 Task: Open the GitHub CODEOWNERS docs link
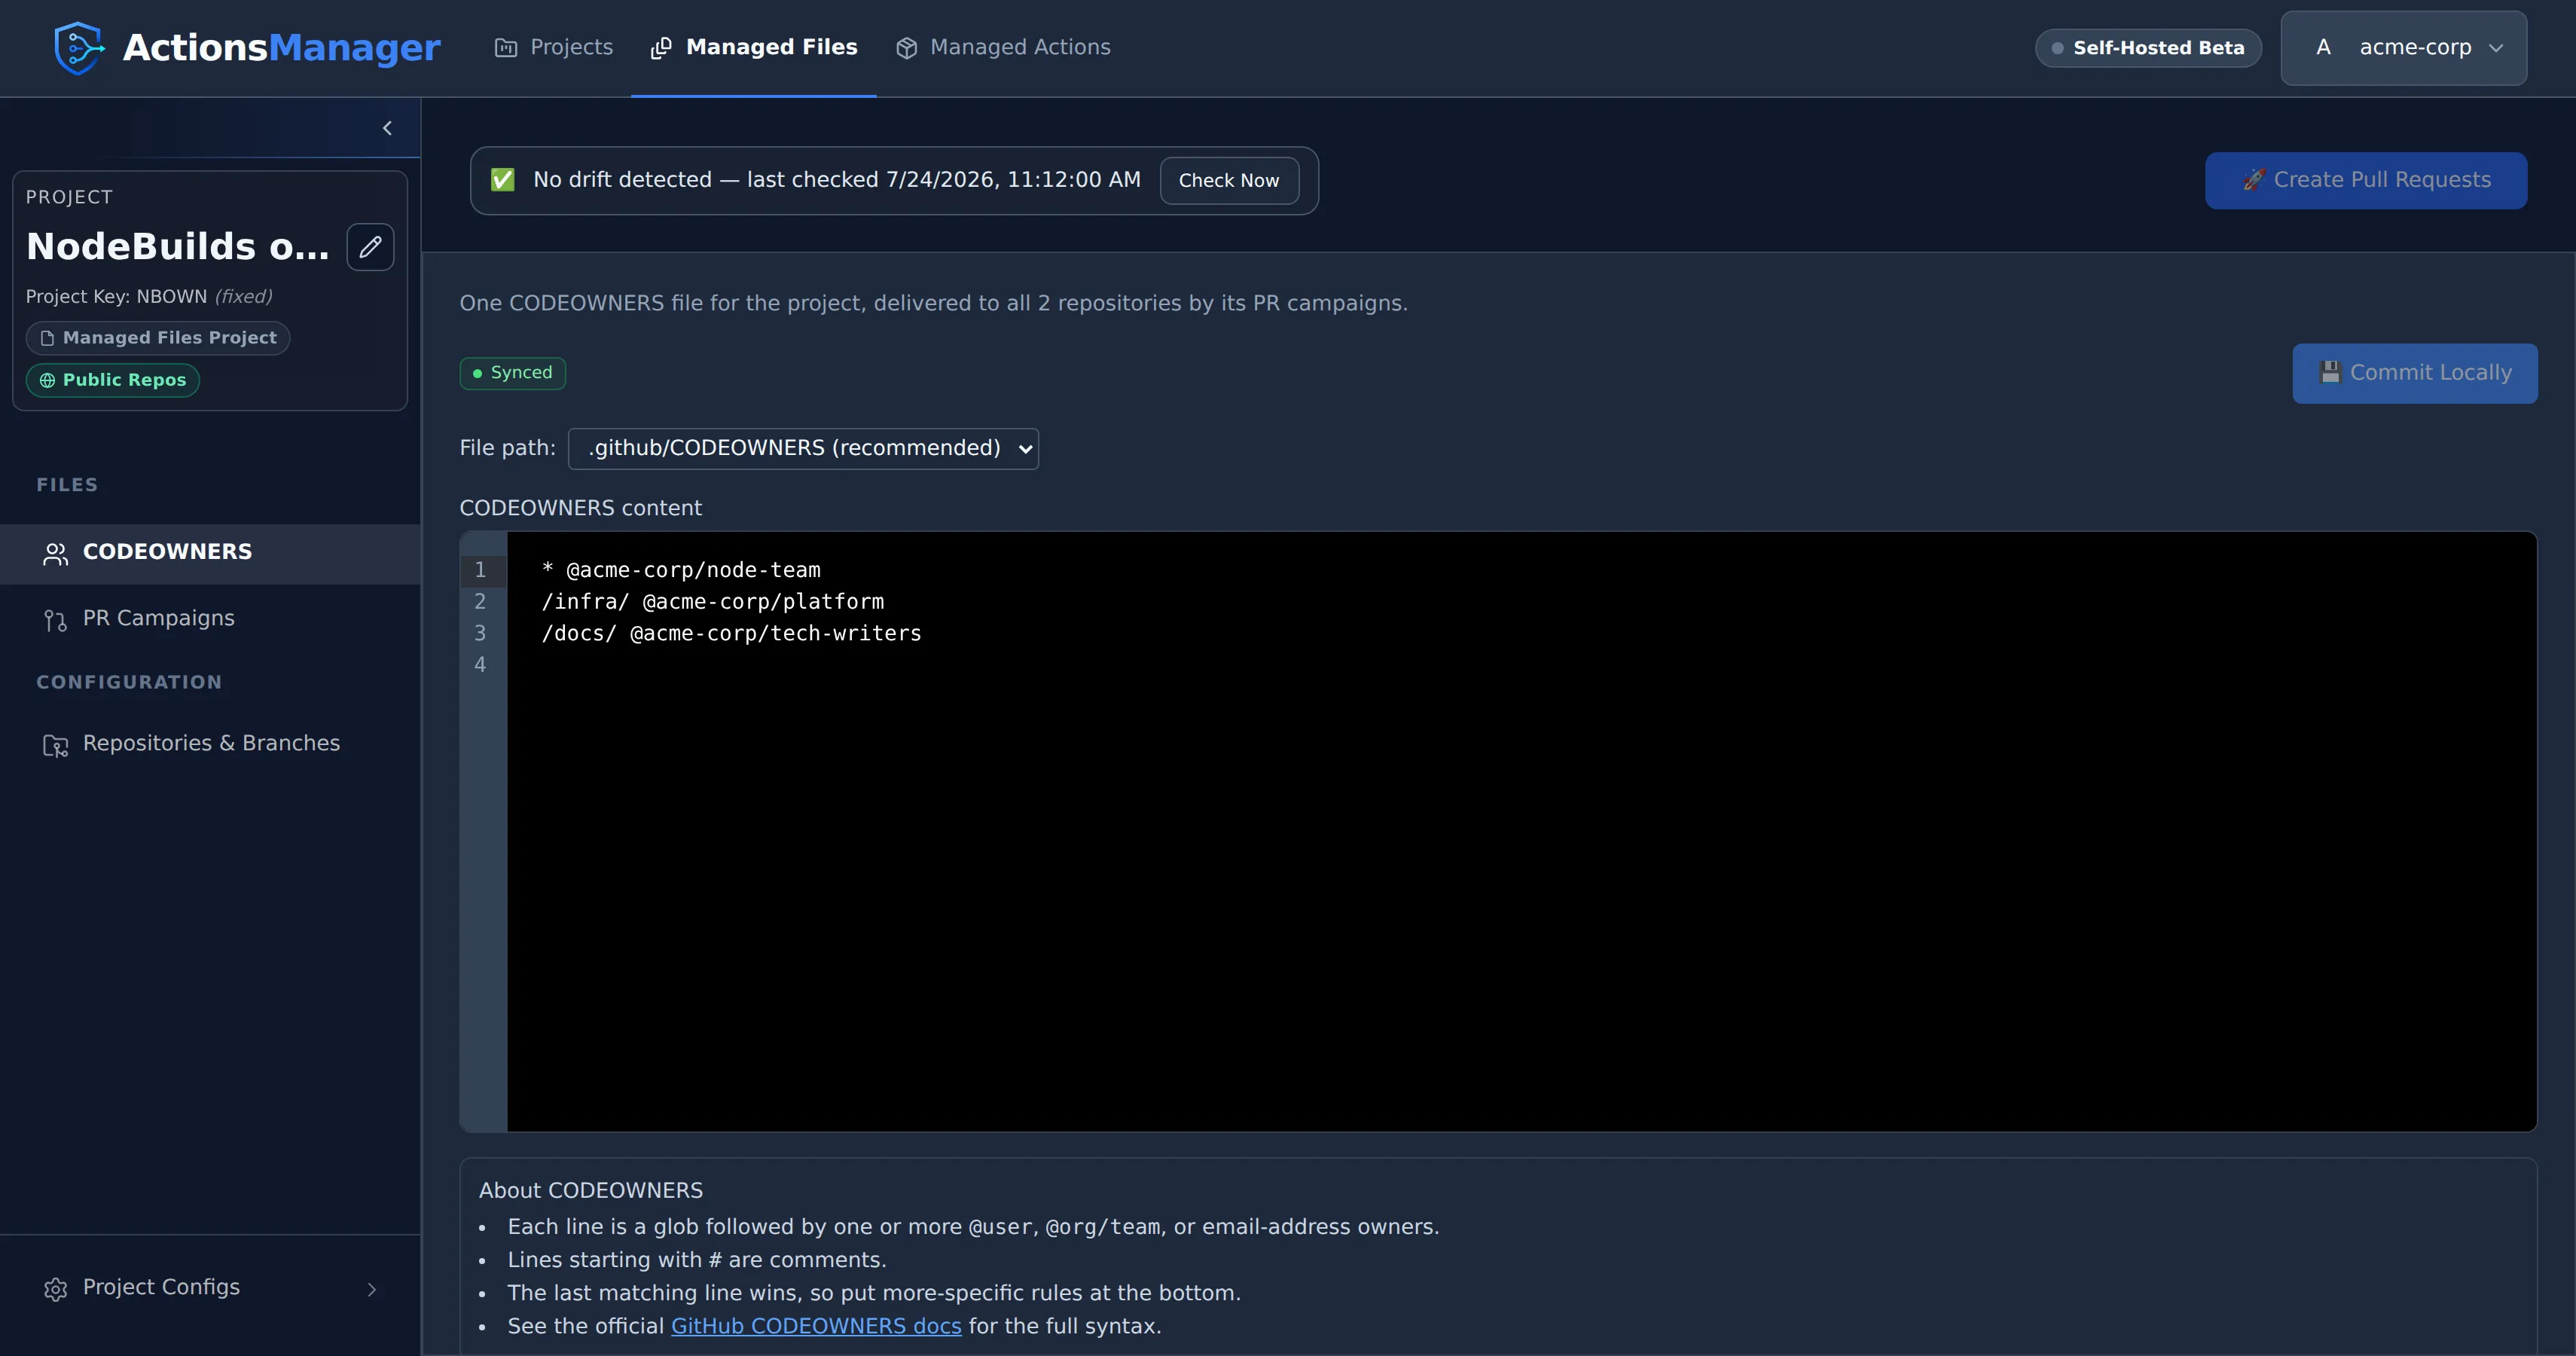pos(816,1326)
